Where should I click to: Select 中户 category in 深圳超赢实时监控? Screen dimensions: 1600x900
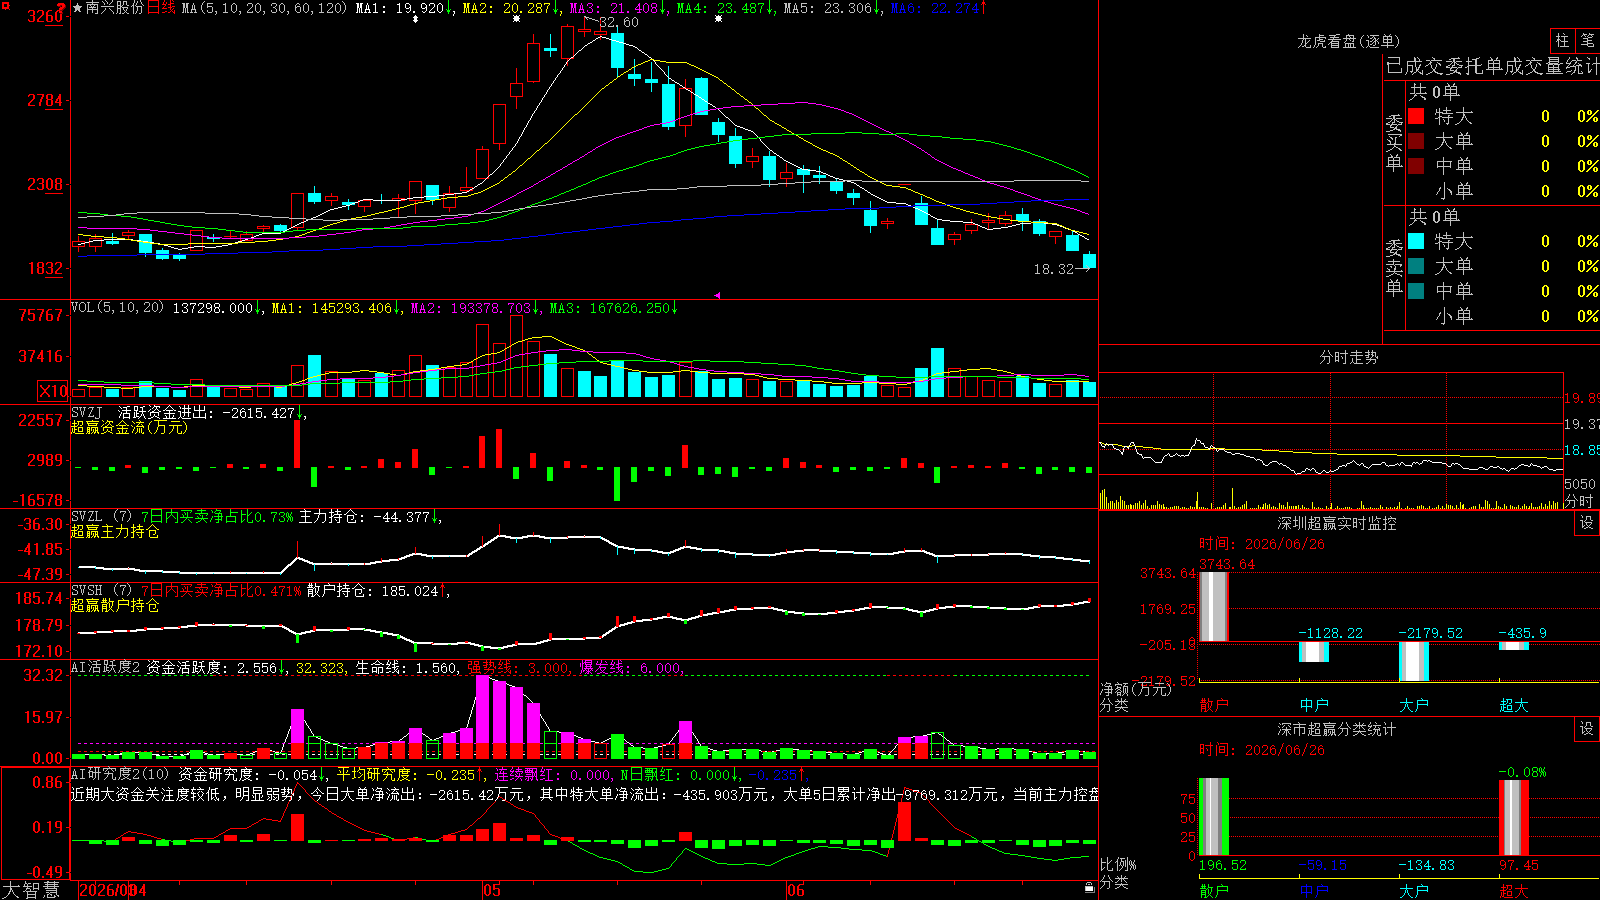click(x=1314, y=705)
